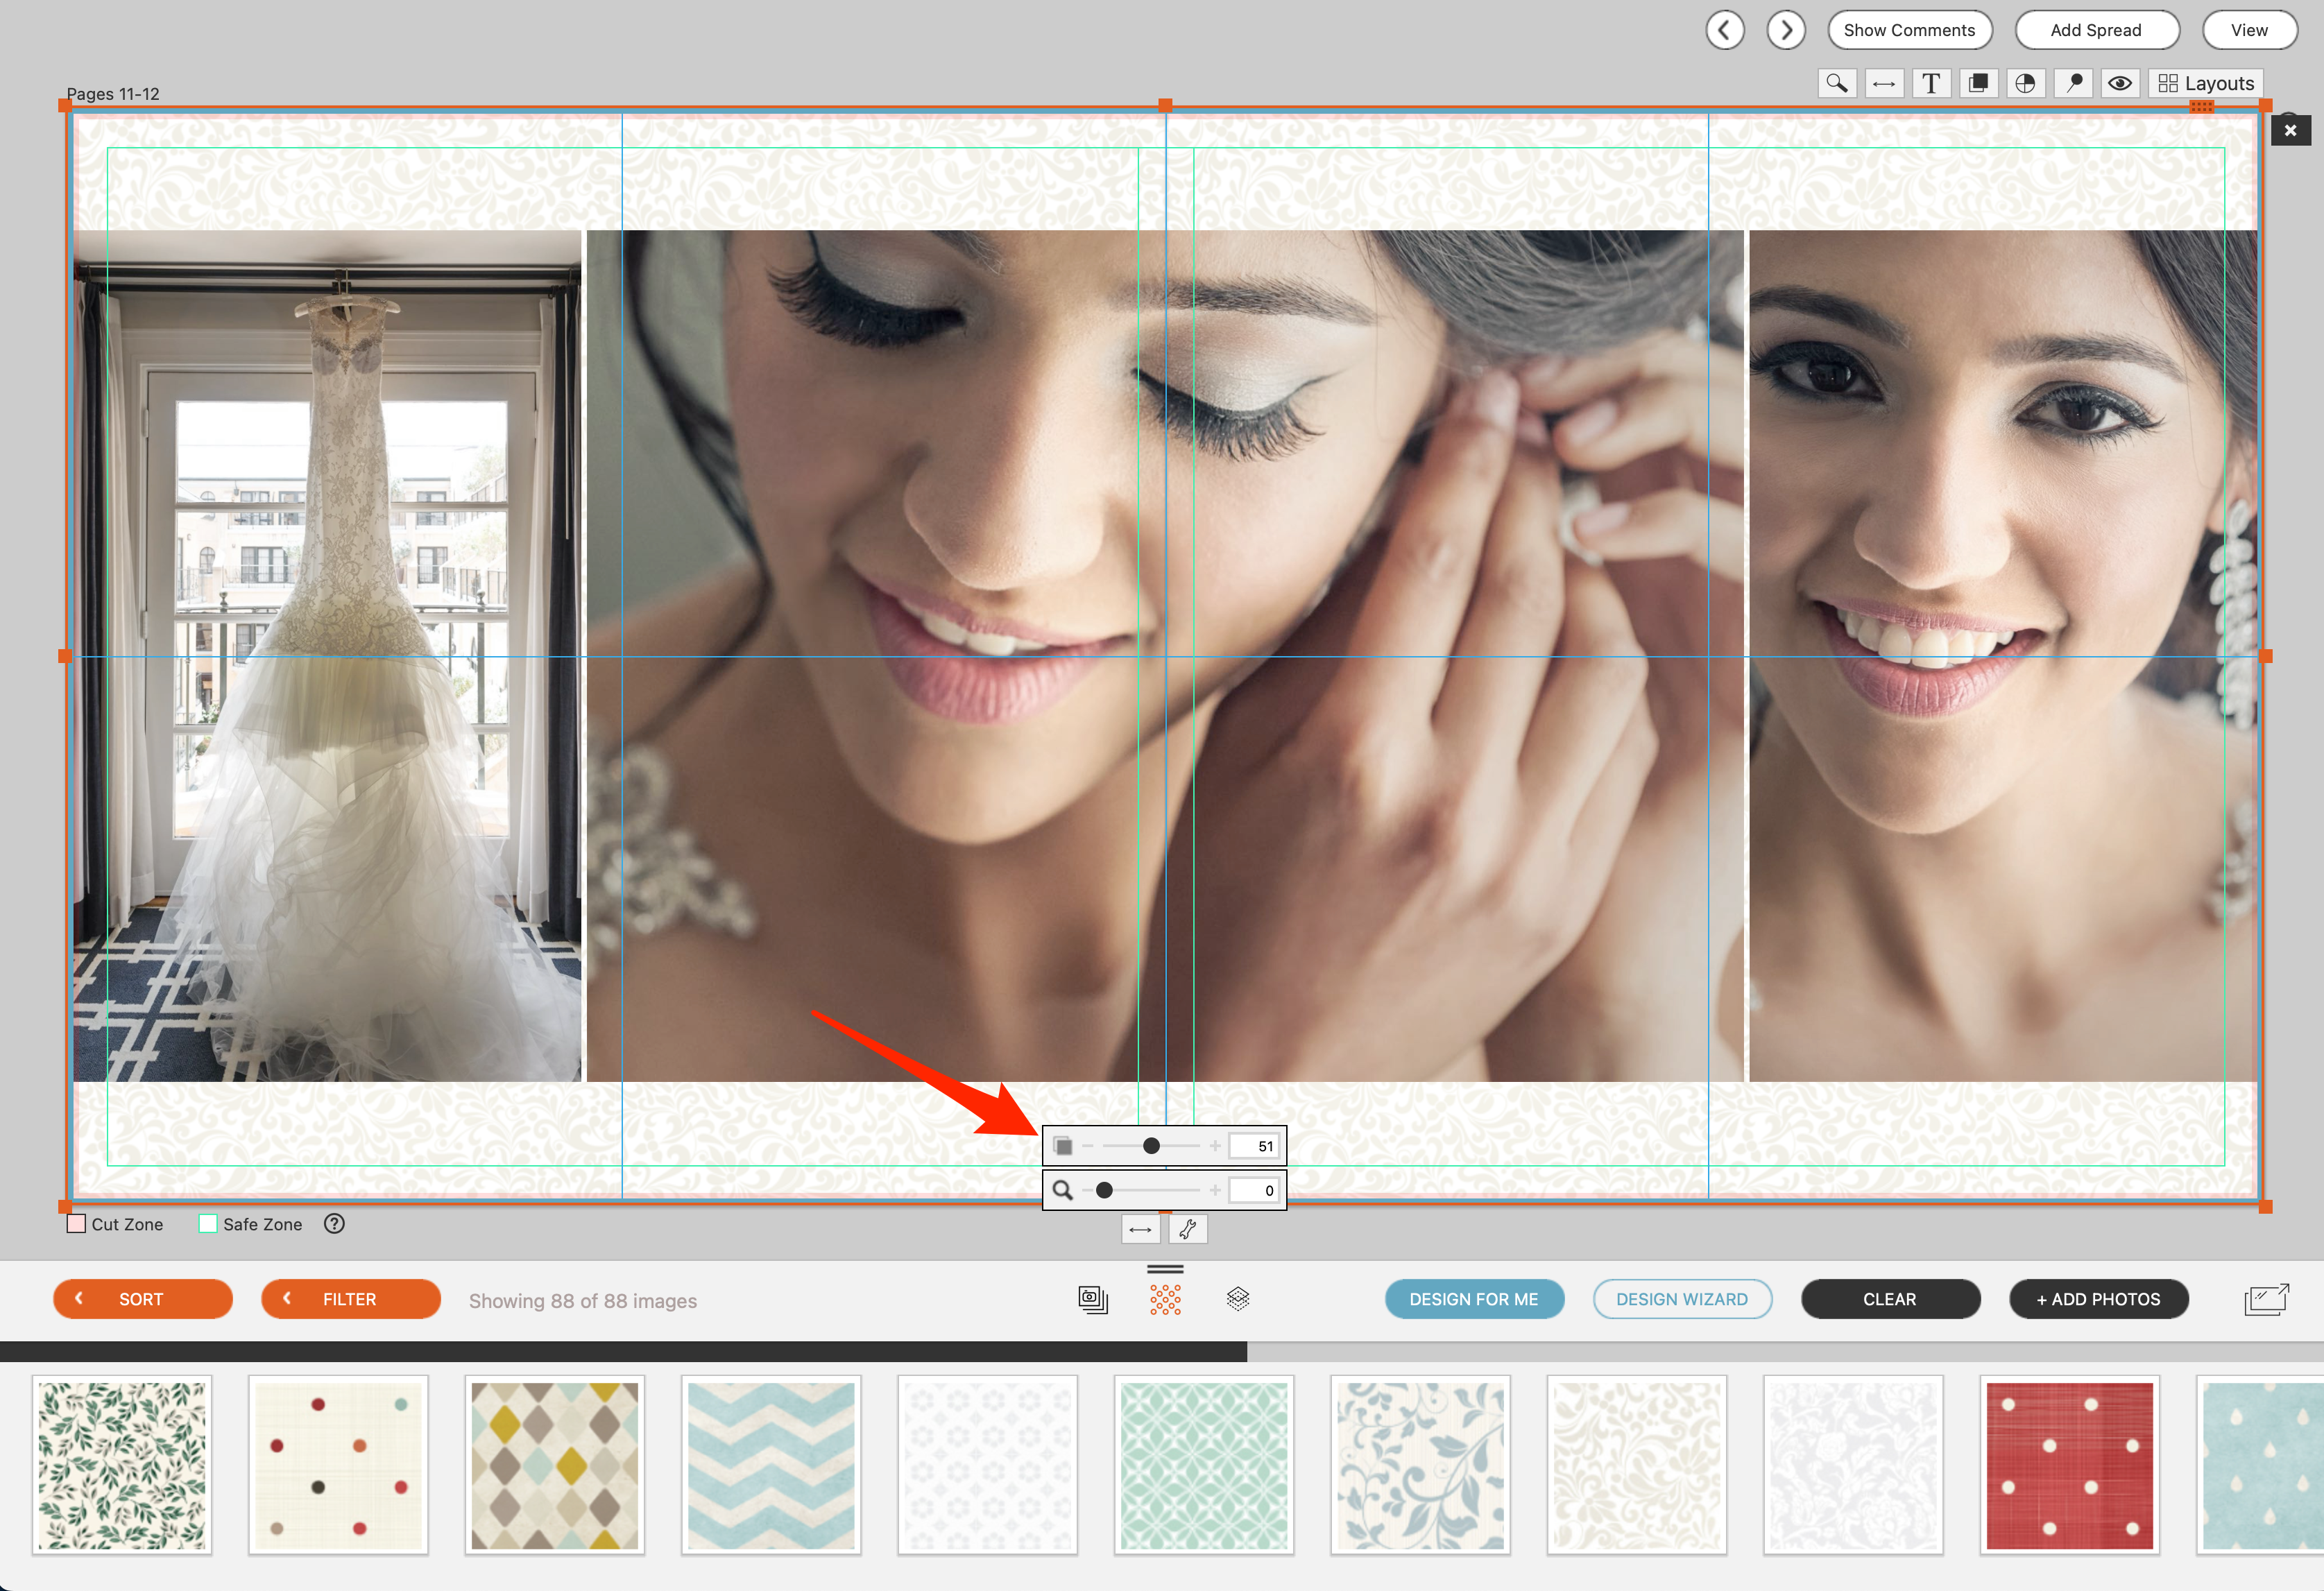This screenshot has width=2324, height=1591.
Task: Switch to the photos library icon
Action: click(1093, 1299)
